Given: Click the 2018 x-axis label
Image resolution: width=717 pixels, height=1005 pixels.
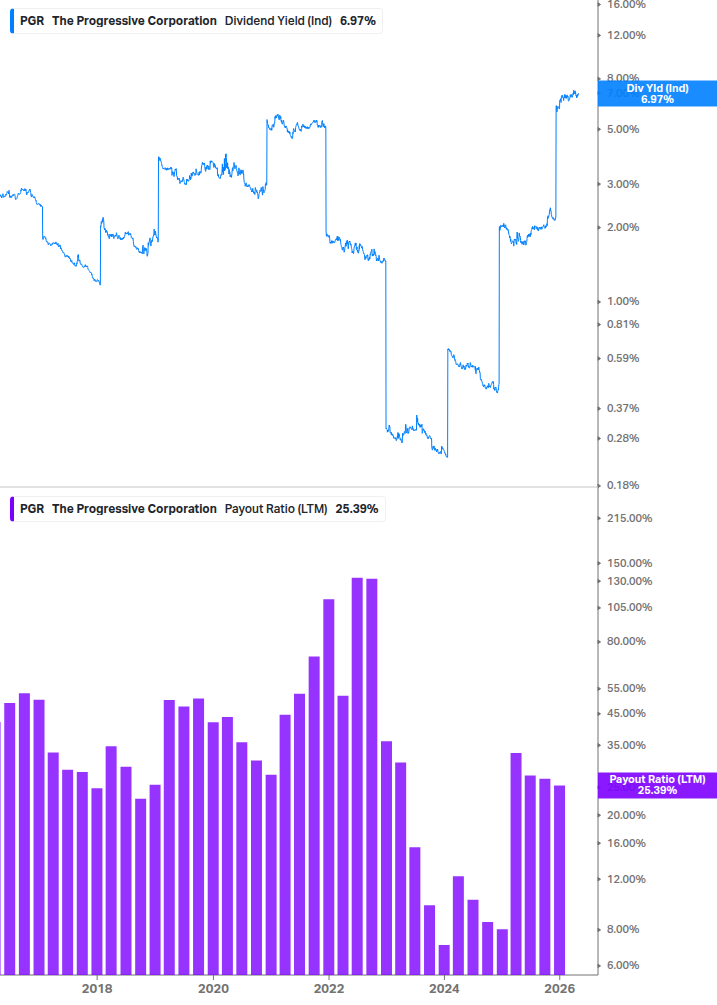Looking at the screenshot, I should click(x=97, y=988).
